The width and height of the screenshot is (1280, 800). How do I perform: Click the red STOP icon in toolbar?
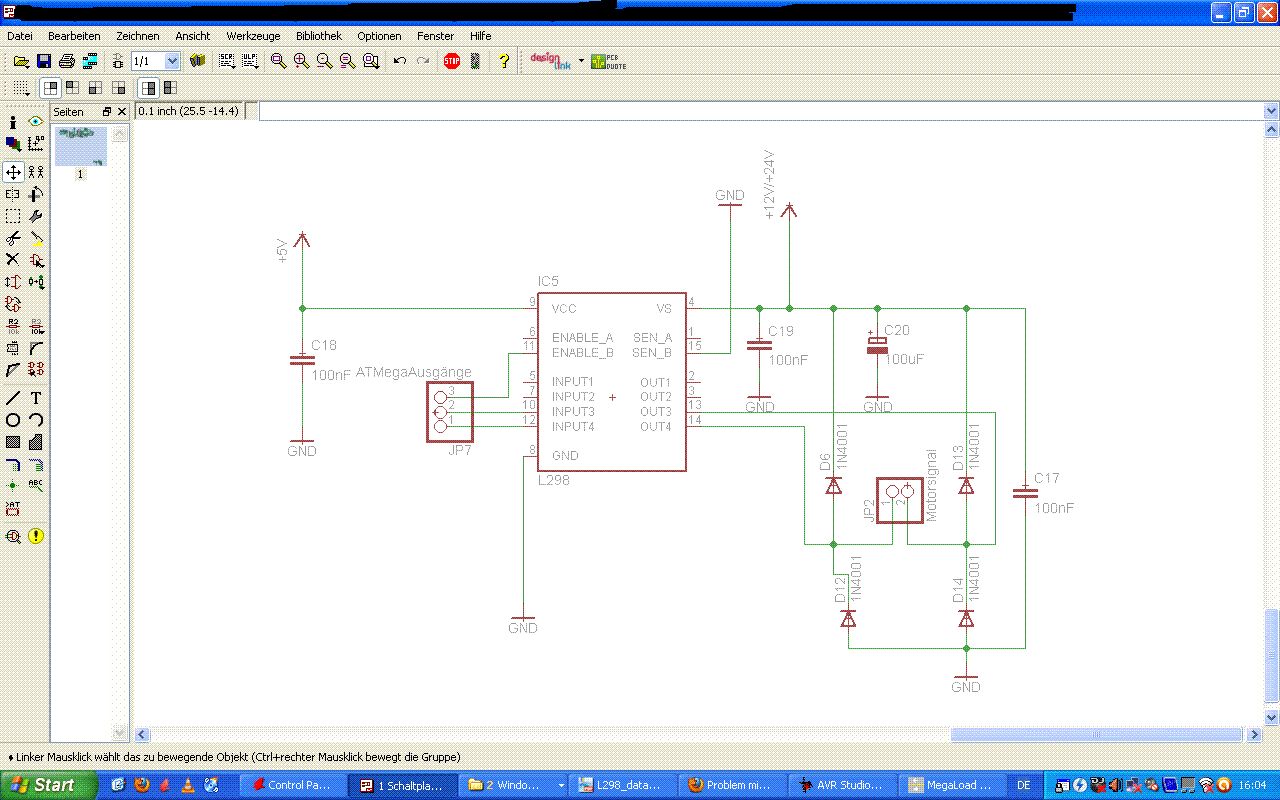(x=452, y=61)
